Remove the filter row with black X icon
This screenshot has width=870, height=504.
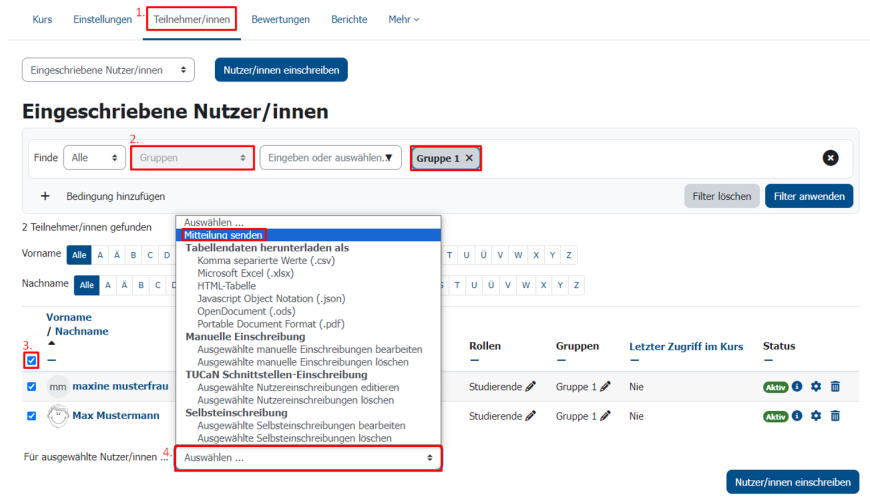[830, 158]
